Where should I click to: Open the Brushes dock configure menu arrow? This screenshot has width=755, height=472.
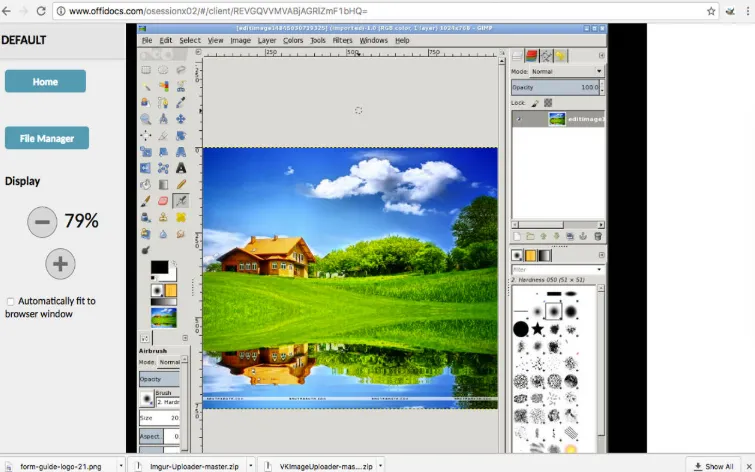[601, 255]
